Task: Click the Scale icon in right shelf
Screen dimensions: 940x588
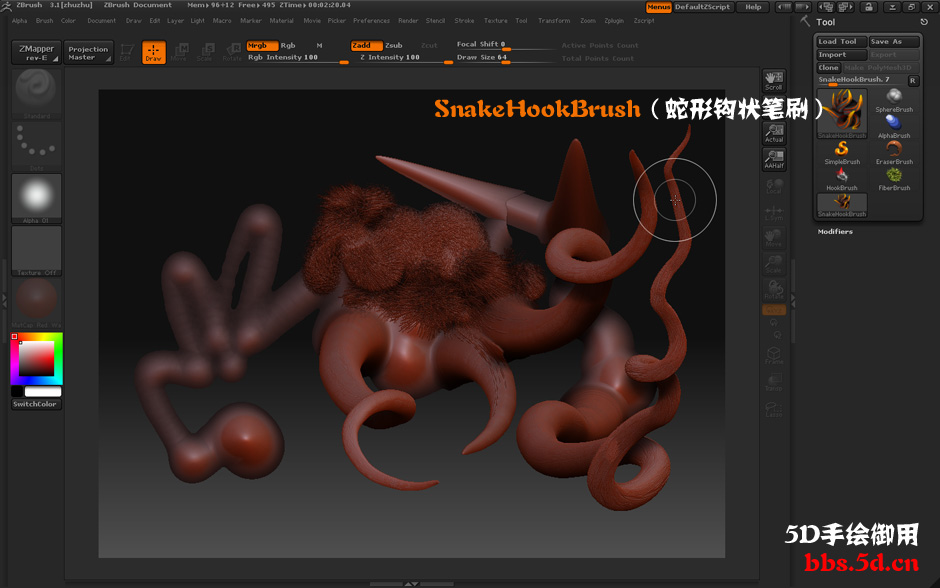Action: click(x=774, y=264)
